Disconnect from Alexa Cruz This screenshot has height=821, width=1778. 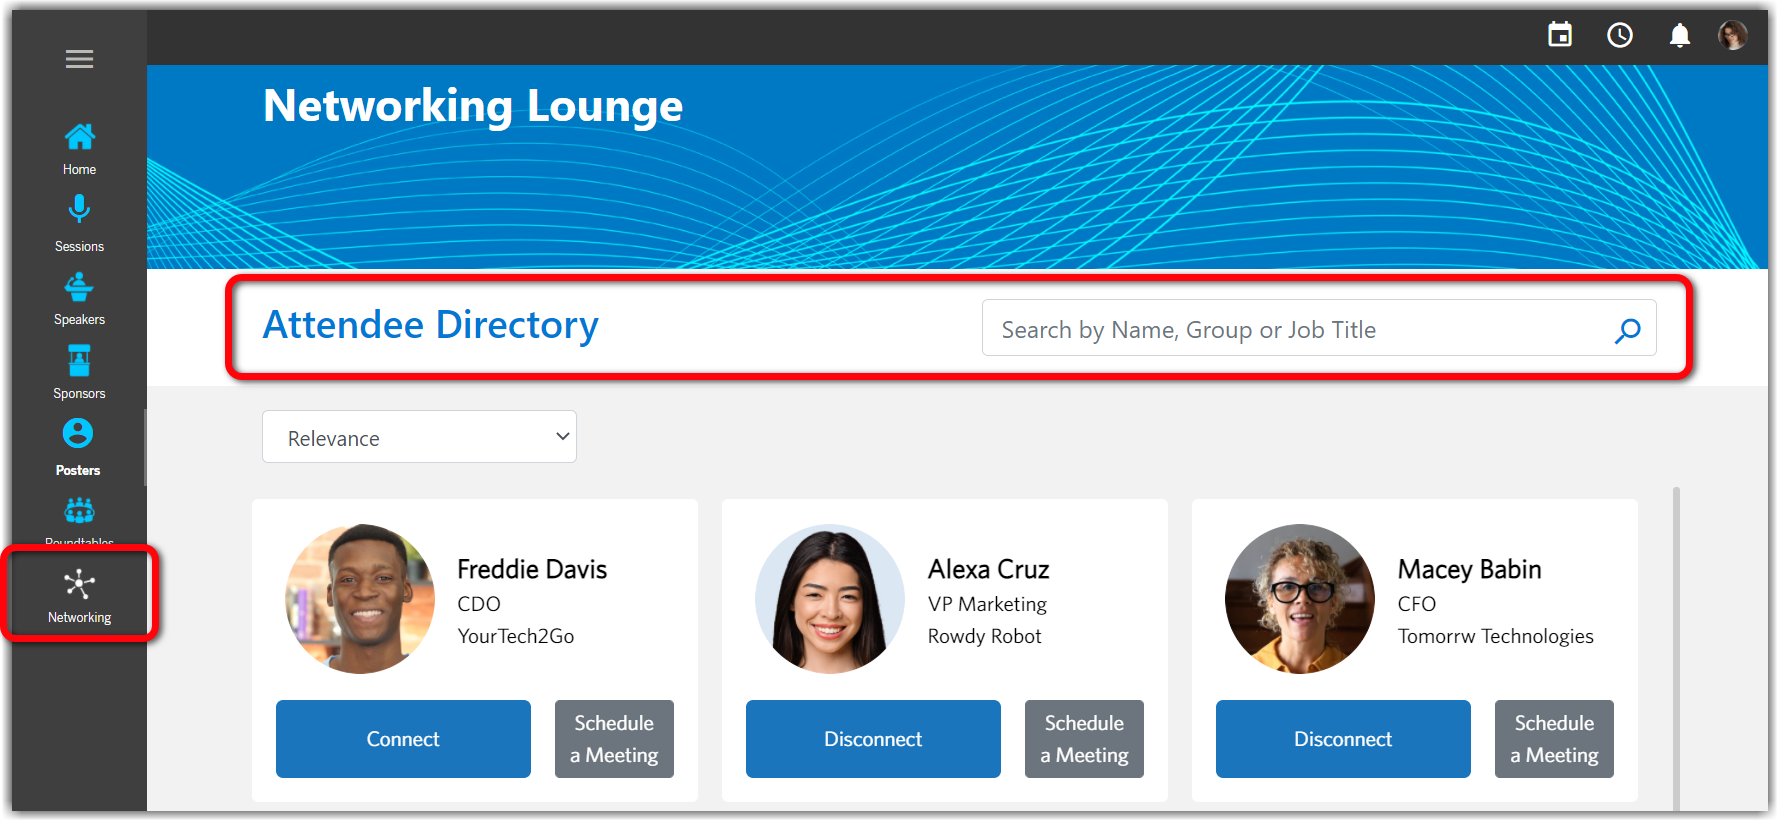(x=873, y=739)
